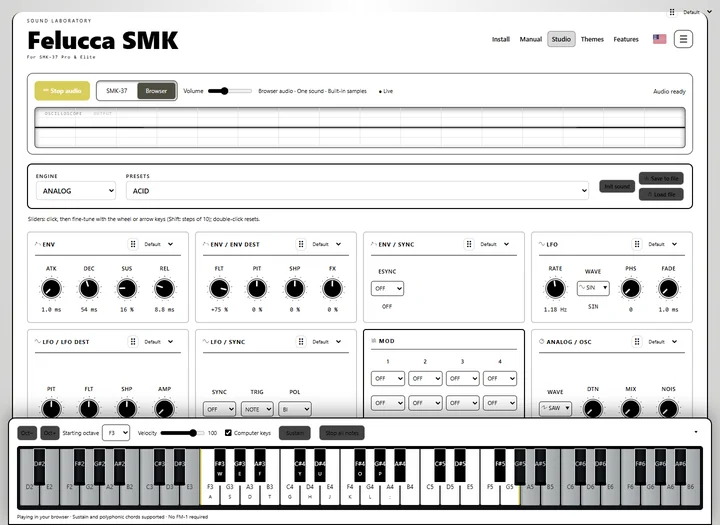Click the DEC envelope knob

pos(89,288)
